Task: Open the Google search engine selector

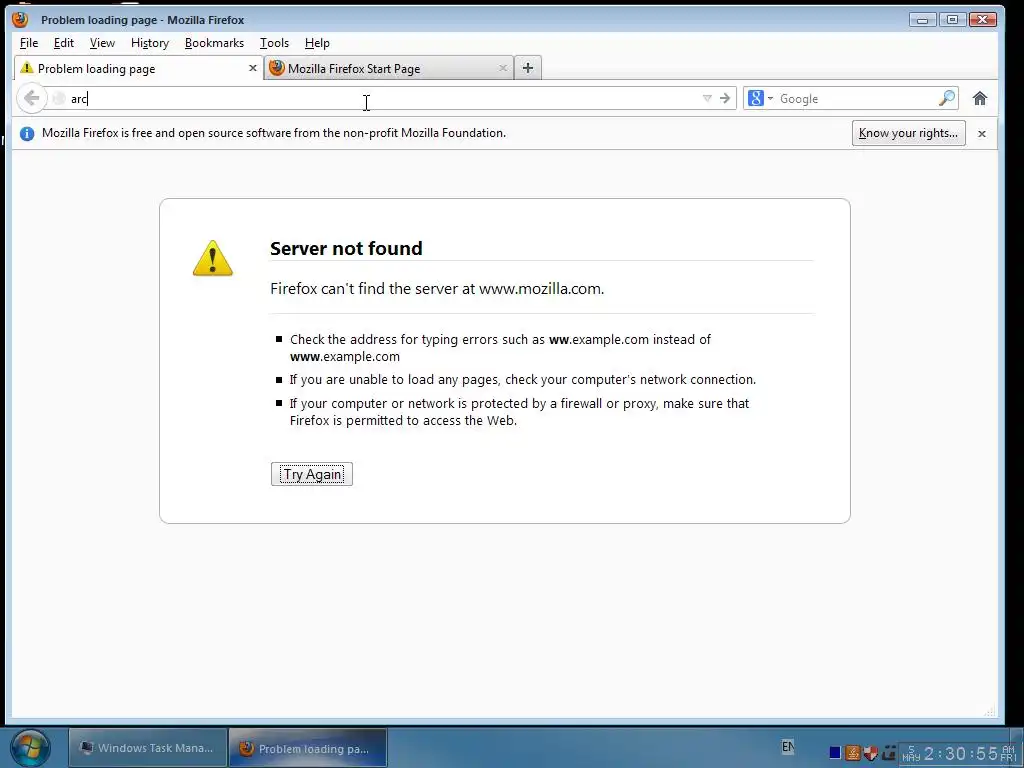Action: (760, 99)
